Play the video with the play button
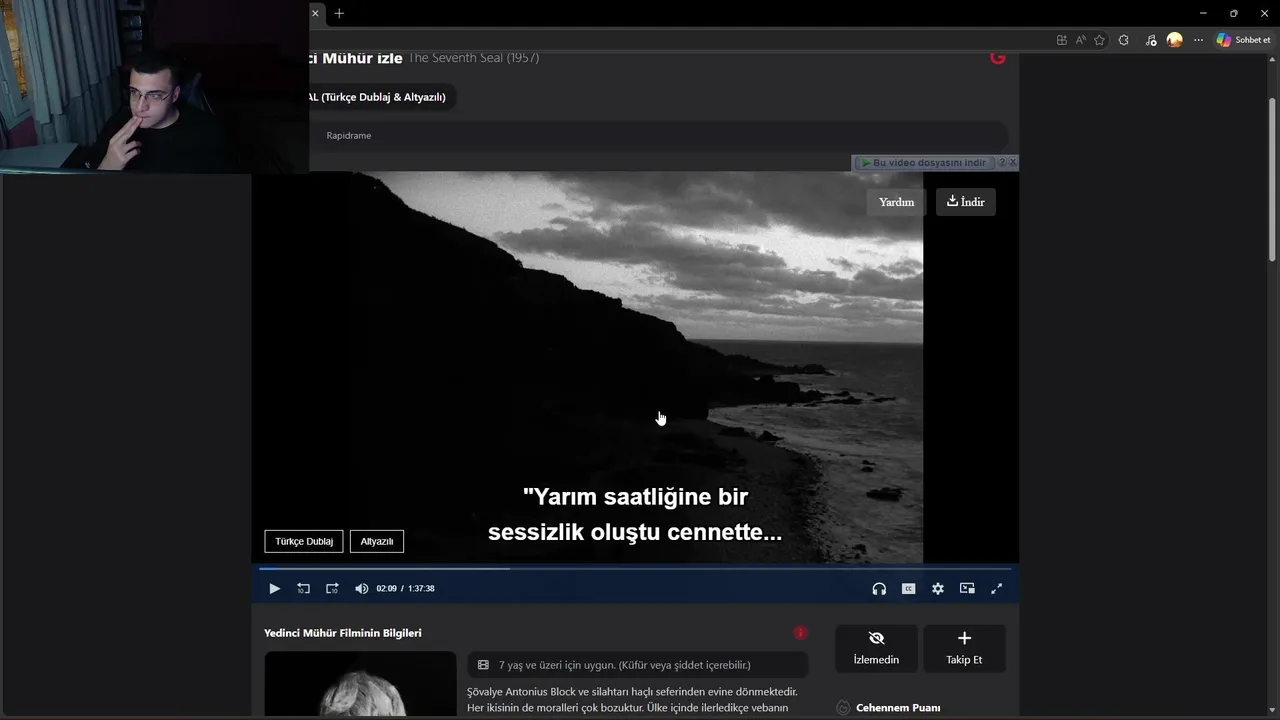 tap(274, 589)
